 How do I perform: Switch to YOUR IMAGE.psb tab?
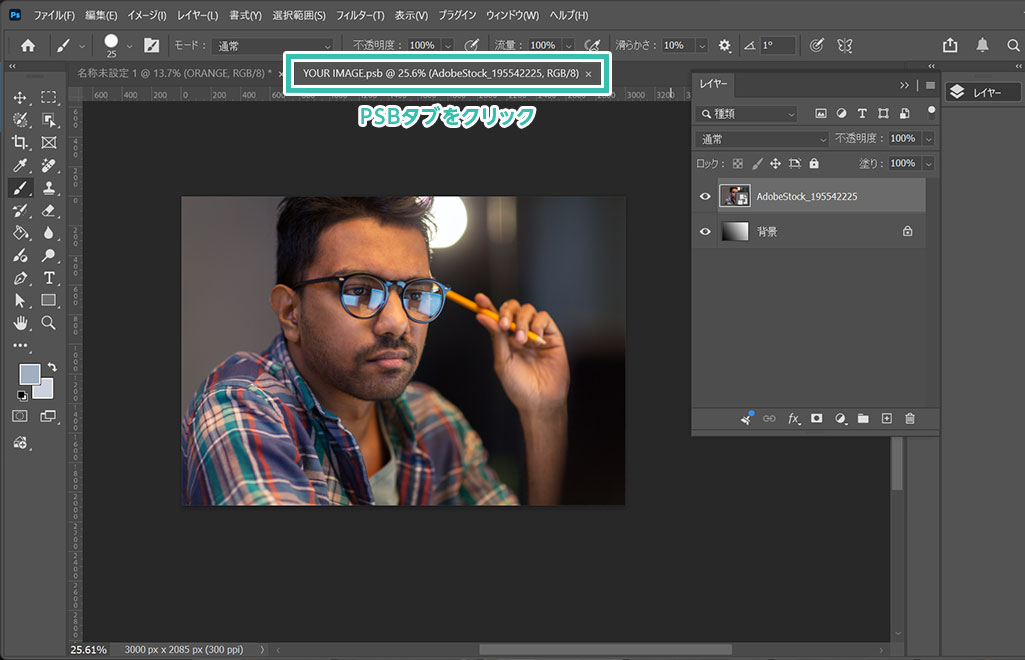(441, 73)
